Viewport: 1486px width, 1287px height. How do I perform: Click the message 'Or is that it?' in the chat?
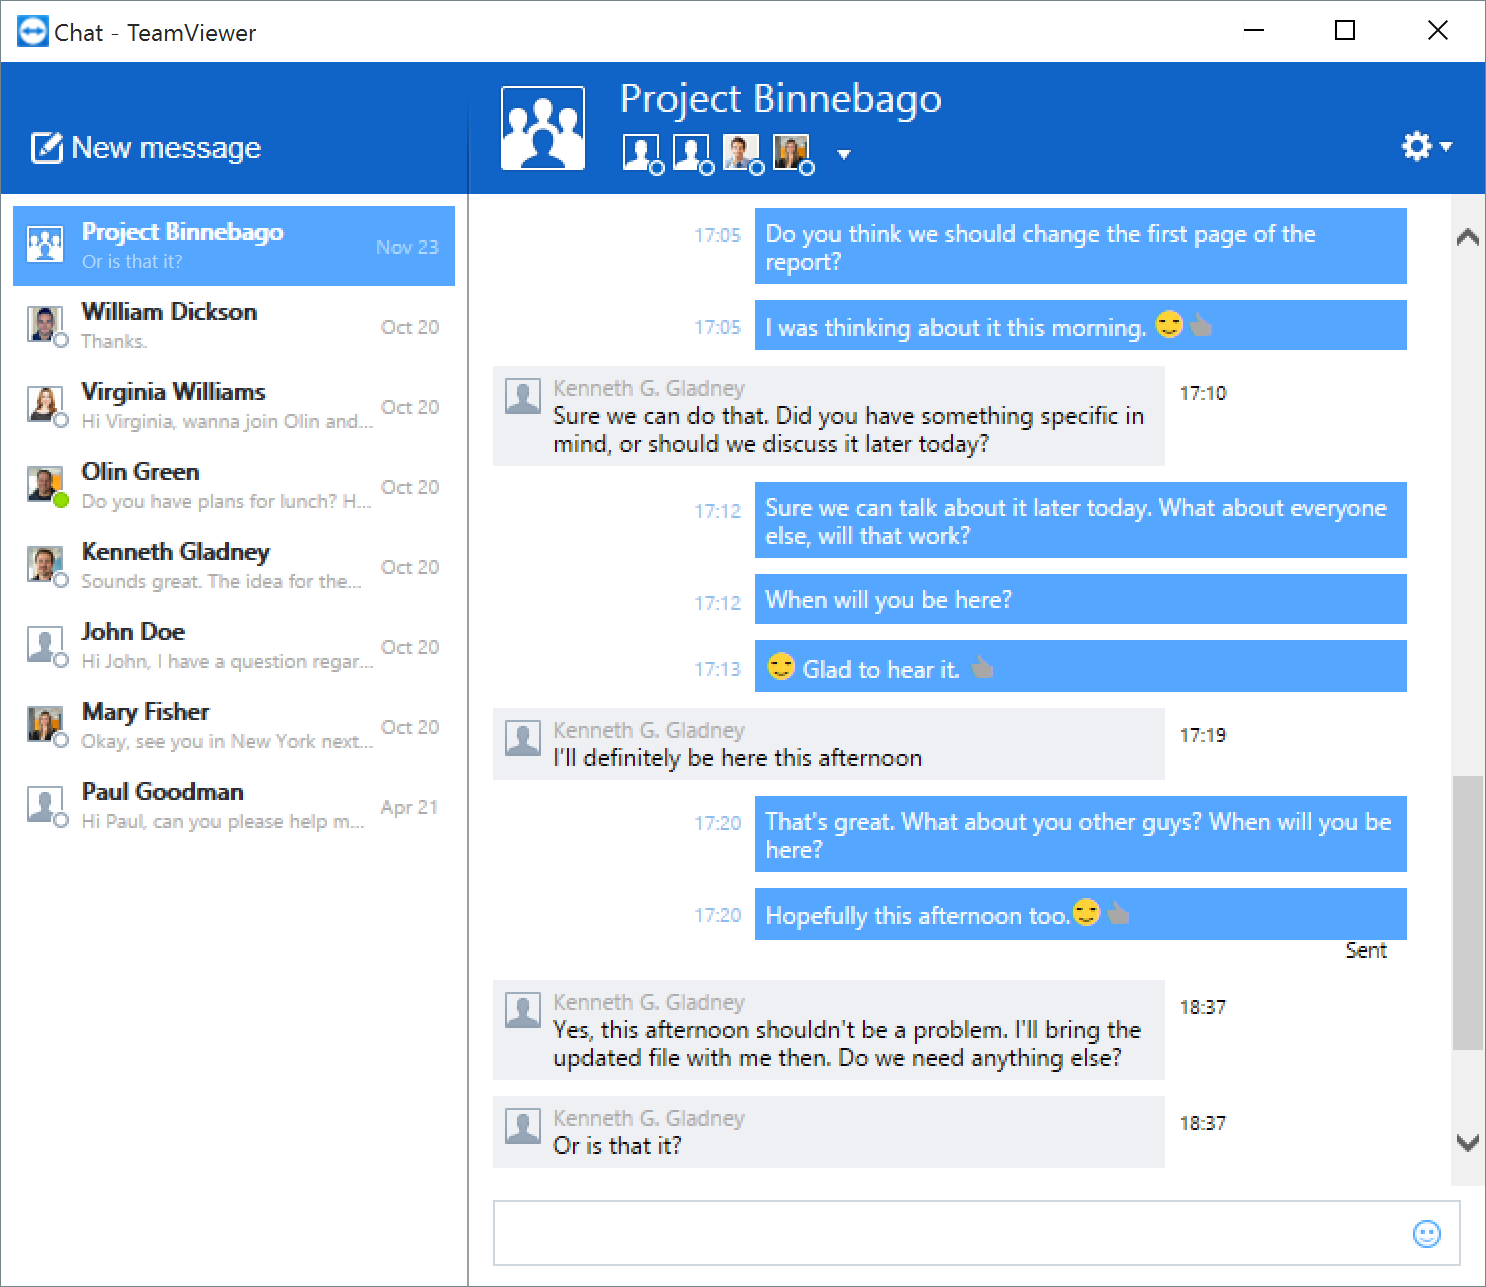click(x=829, y=1132)
